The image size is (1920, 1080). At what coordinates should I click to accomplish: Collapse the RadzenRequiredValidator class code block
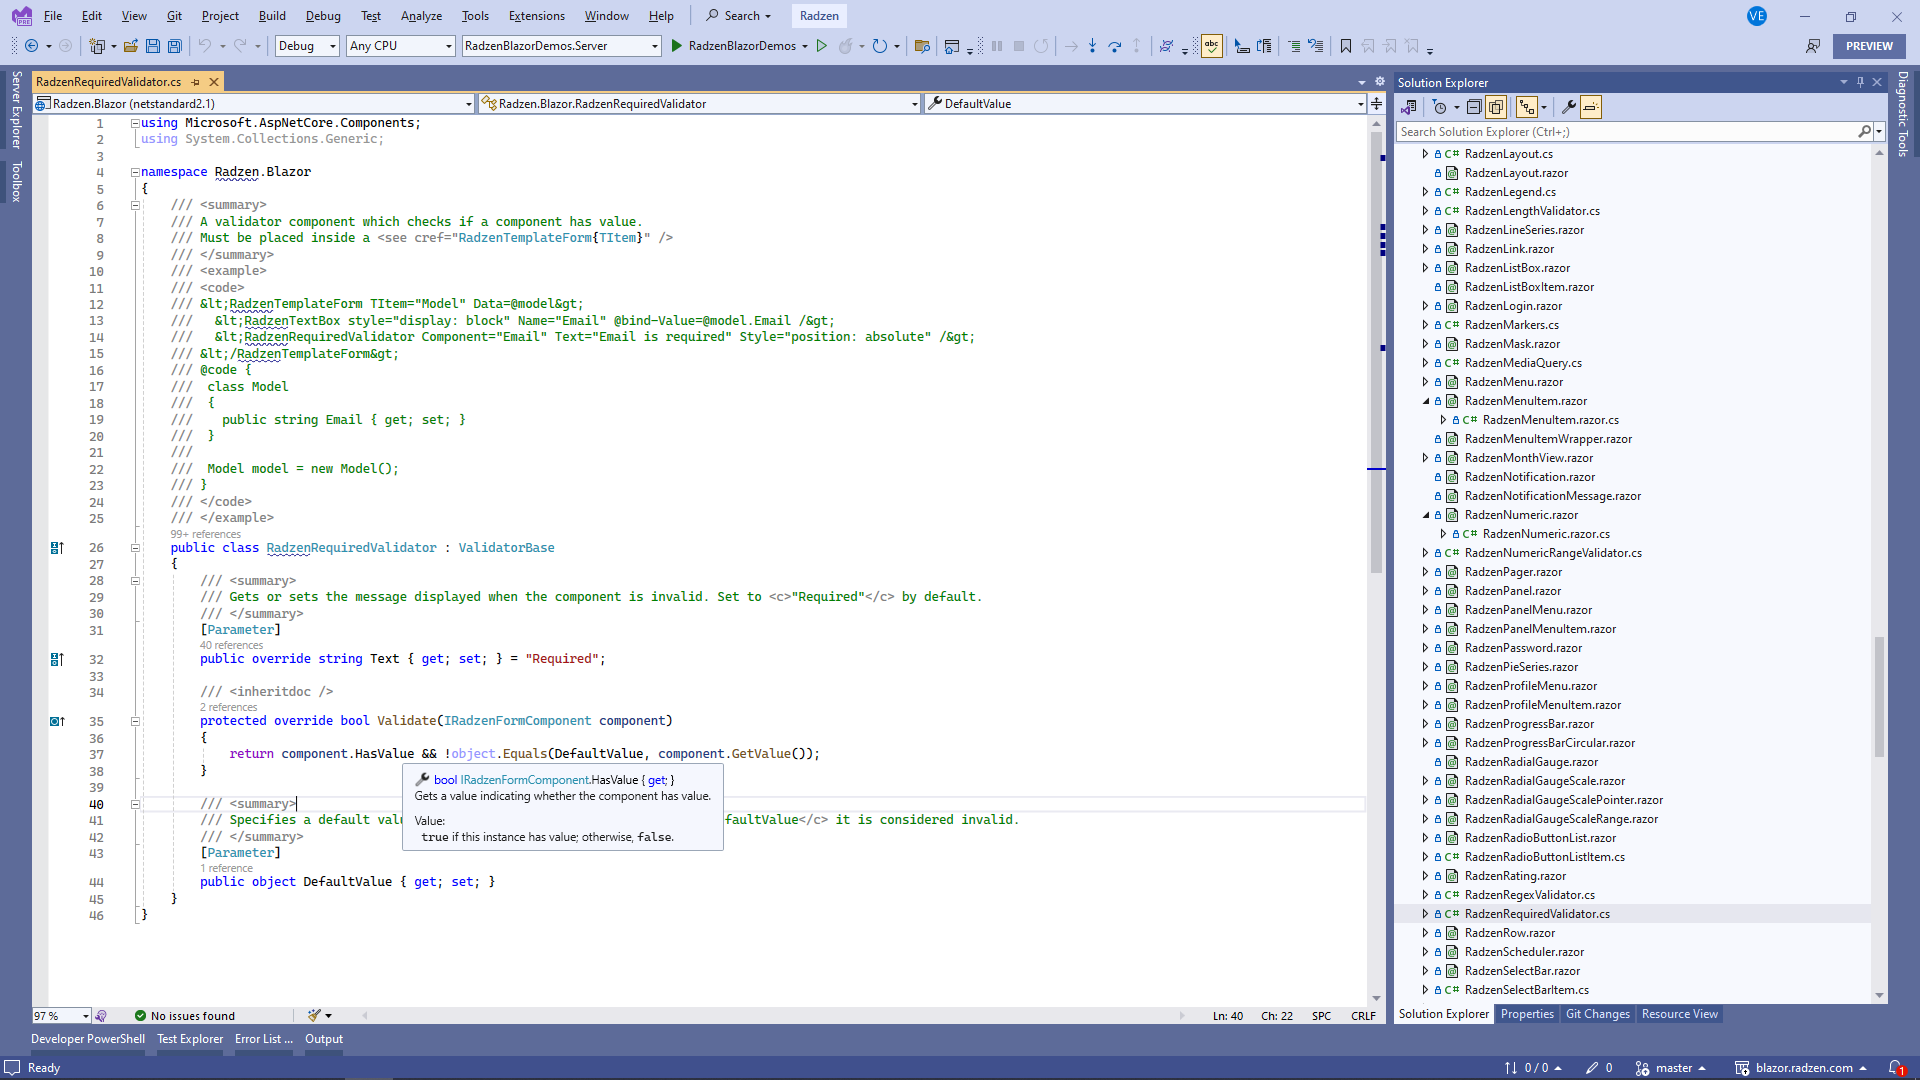pyautogui.click(x=135, y=548)
